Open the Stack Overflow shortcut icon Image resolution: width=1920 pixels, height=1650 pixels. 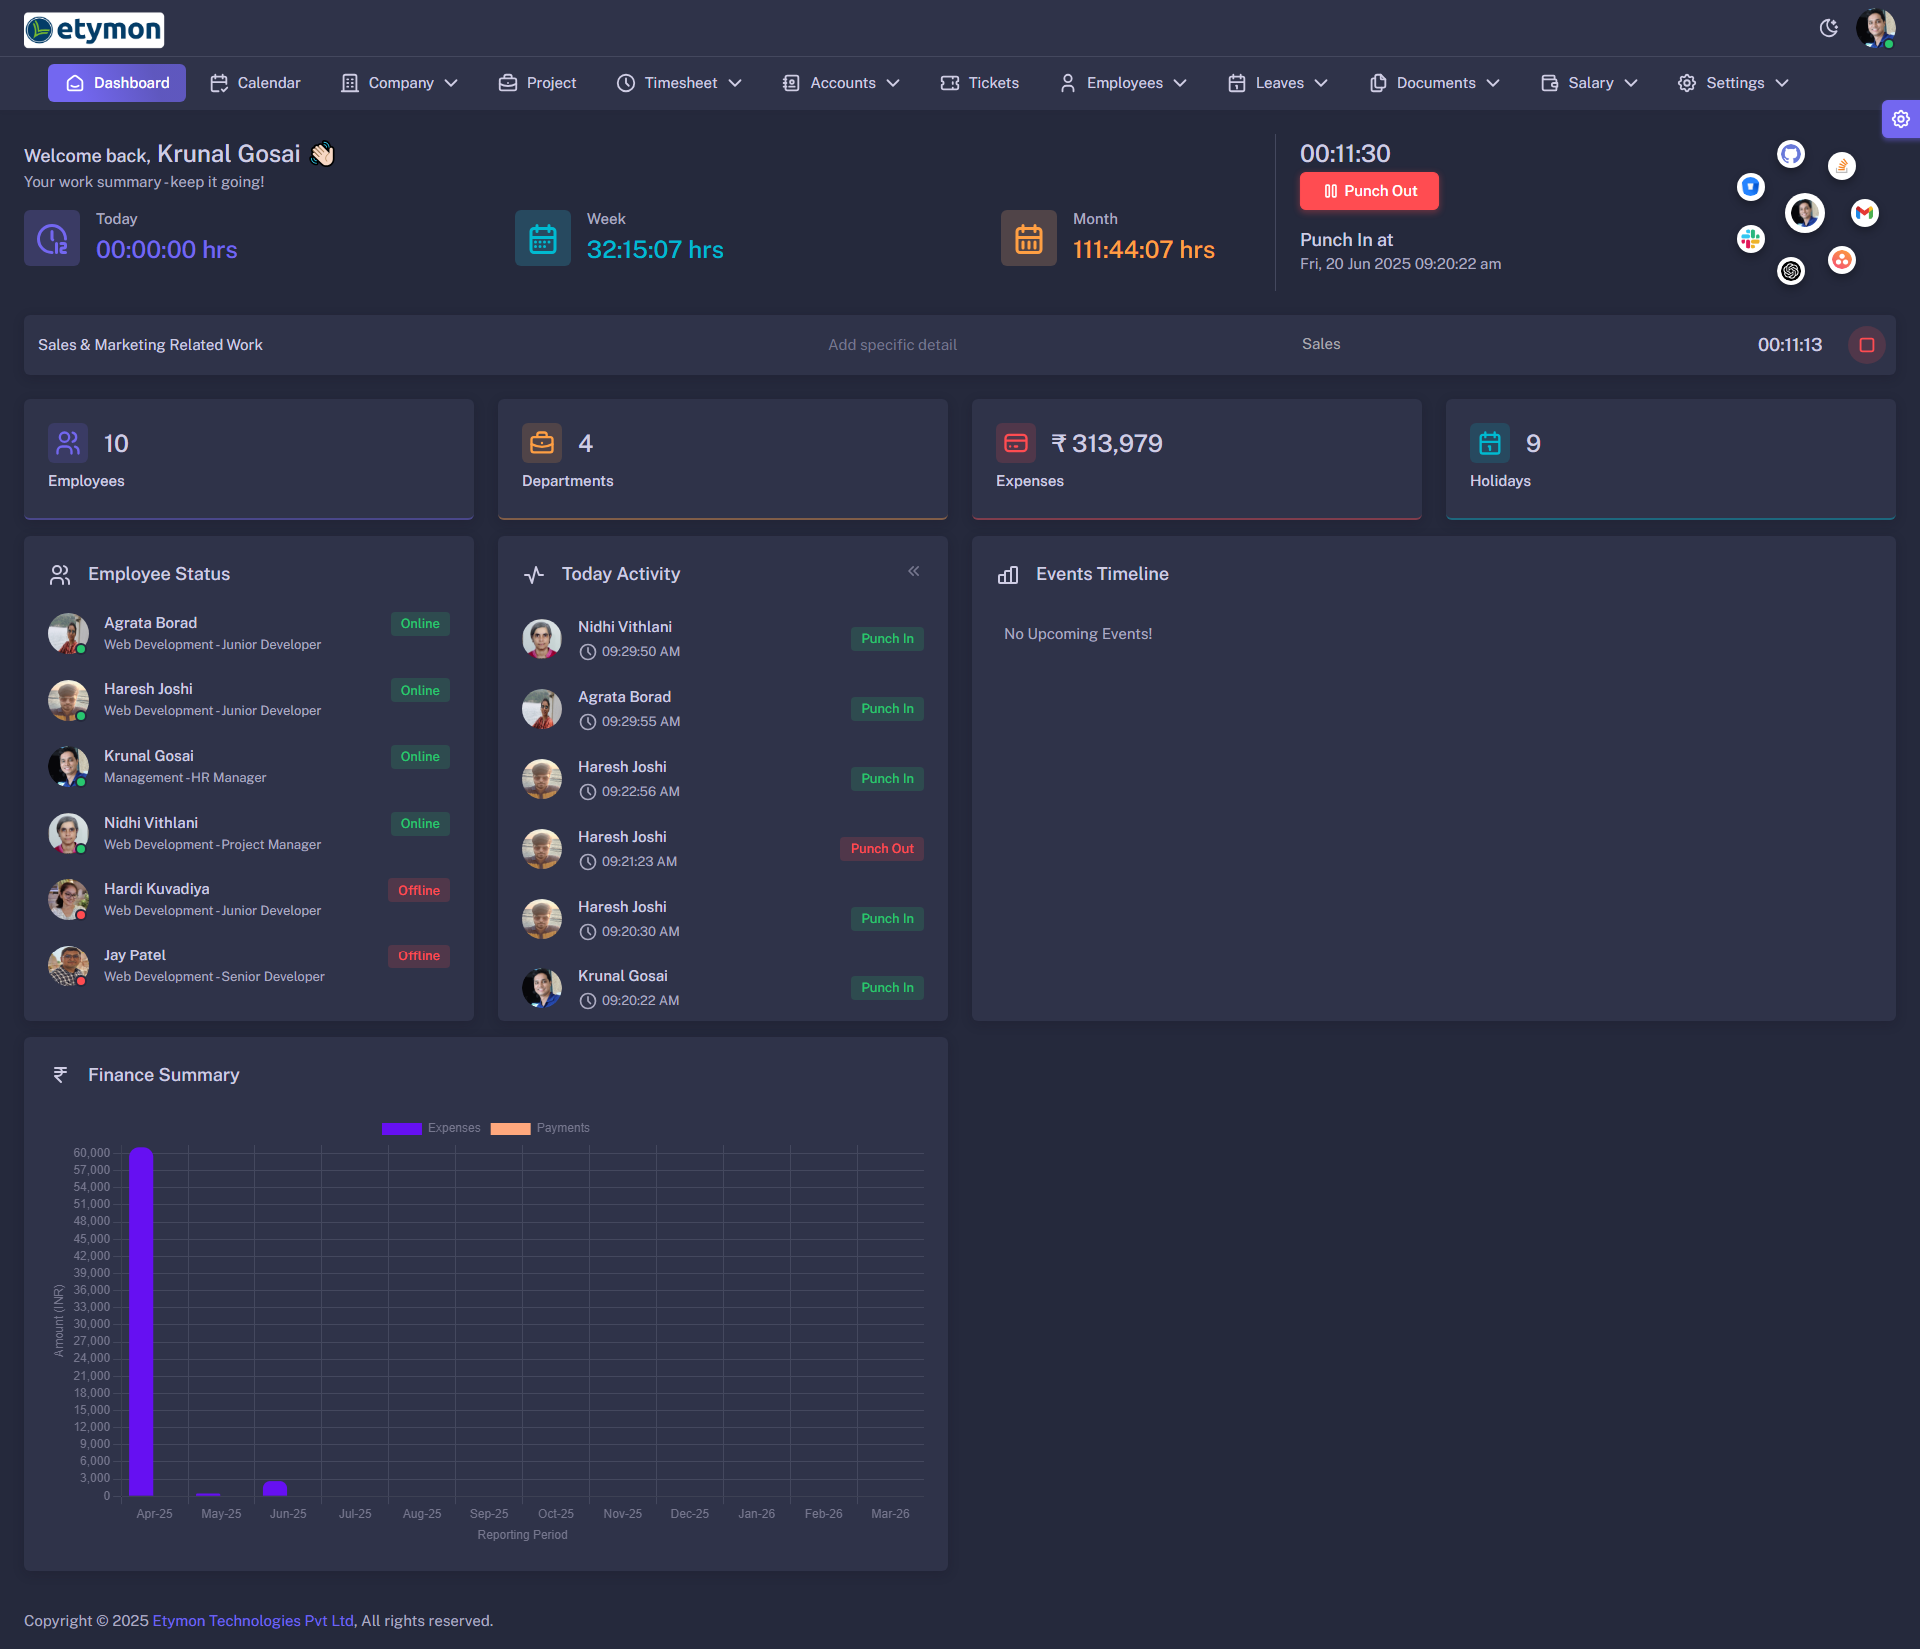[1841, 166]
